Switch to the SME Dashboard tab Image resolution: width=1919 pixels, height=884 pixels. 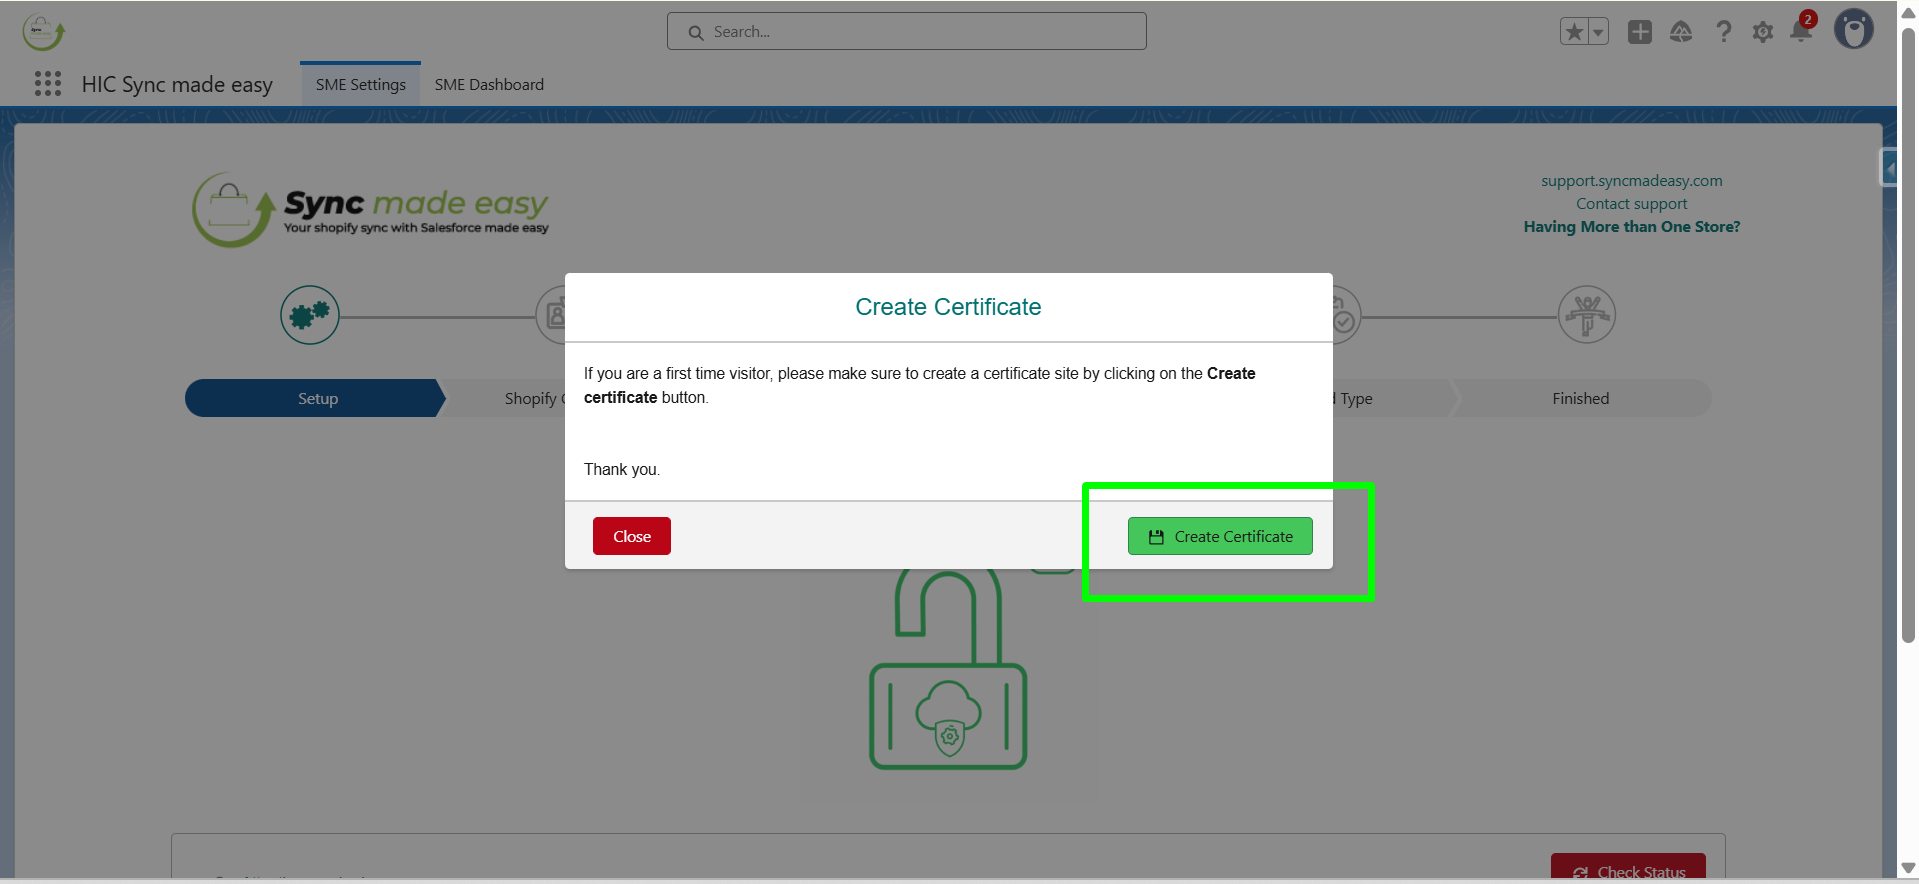(x=489, y=85)
